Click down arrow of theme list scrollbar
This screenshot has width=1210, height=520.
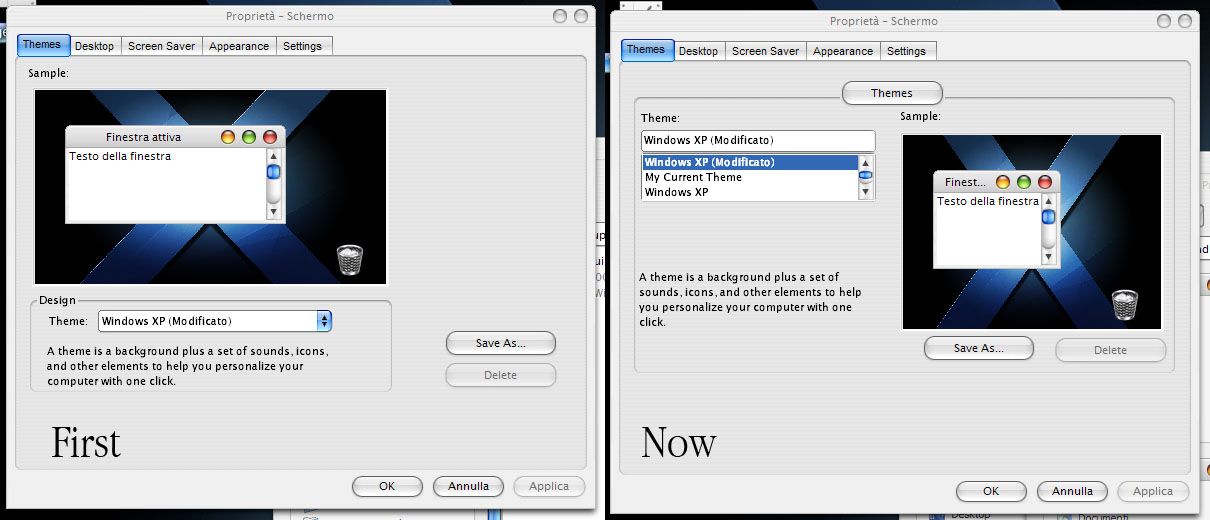tap(866, 193)
